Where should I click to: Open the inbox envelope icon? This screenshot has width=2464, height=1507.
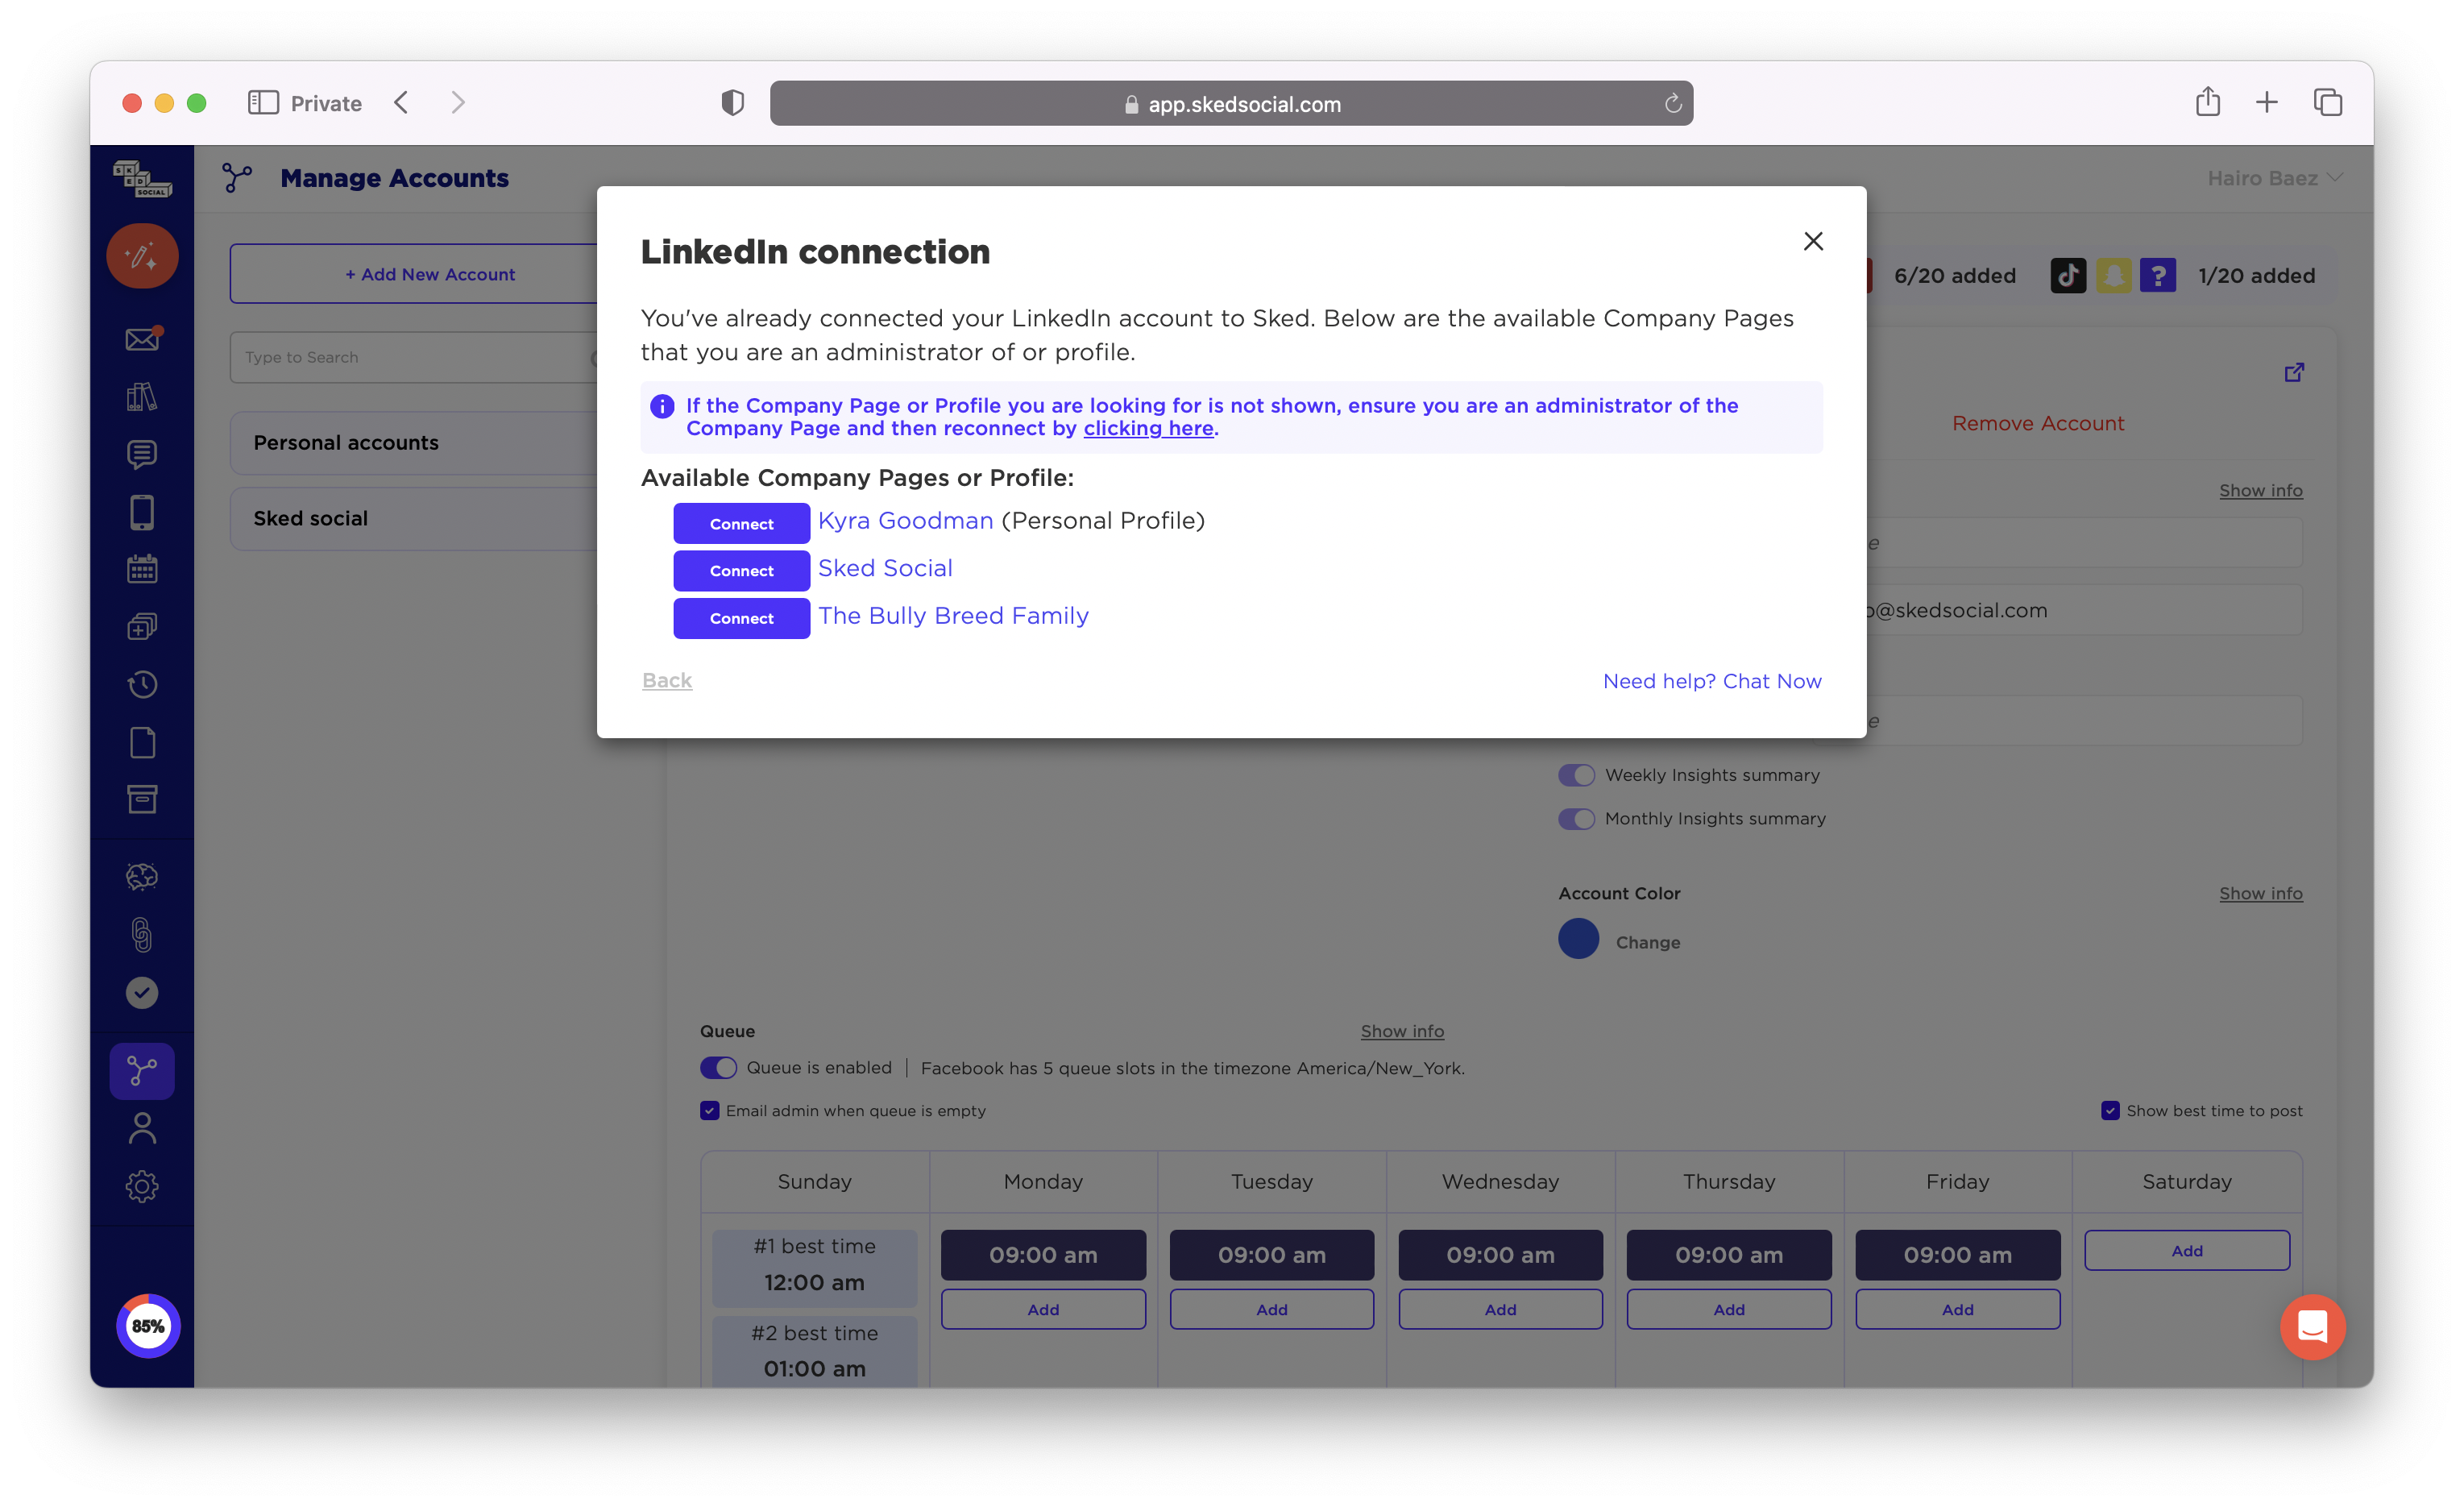click(142, 339)
